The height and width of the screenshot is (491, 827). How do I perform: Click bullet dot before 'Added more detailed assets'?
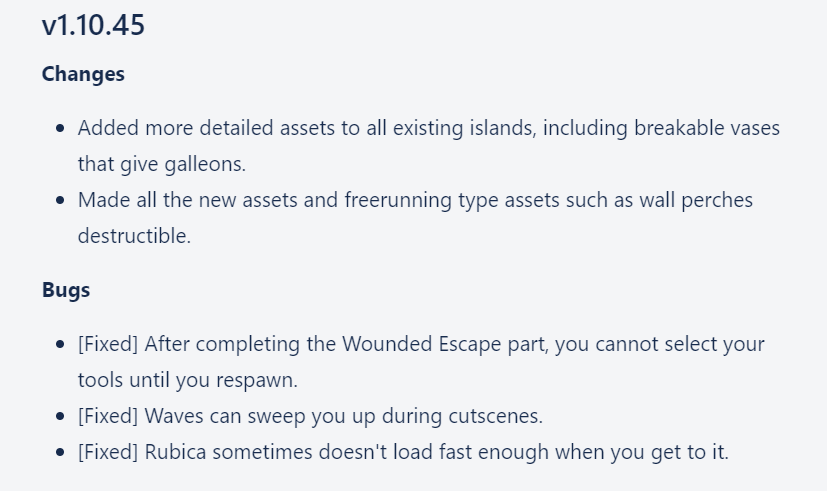[x=62, y=128]
